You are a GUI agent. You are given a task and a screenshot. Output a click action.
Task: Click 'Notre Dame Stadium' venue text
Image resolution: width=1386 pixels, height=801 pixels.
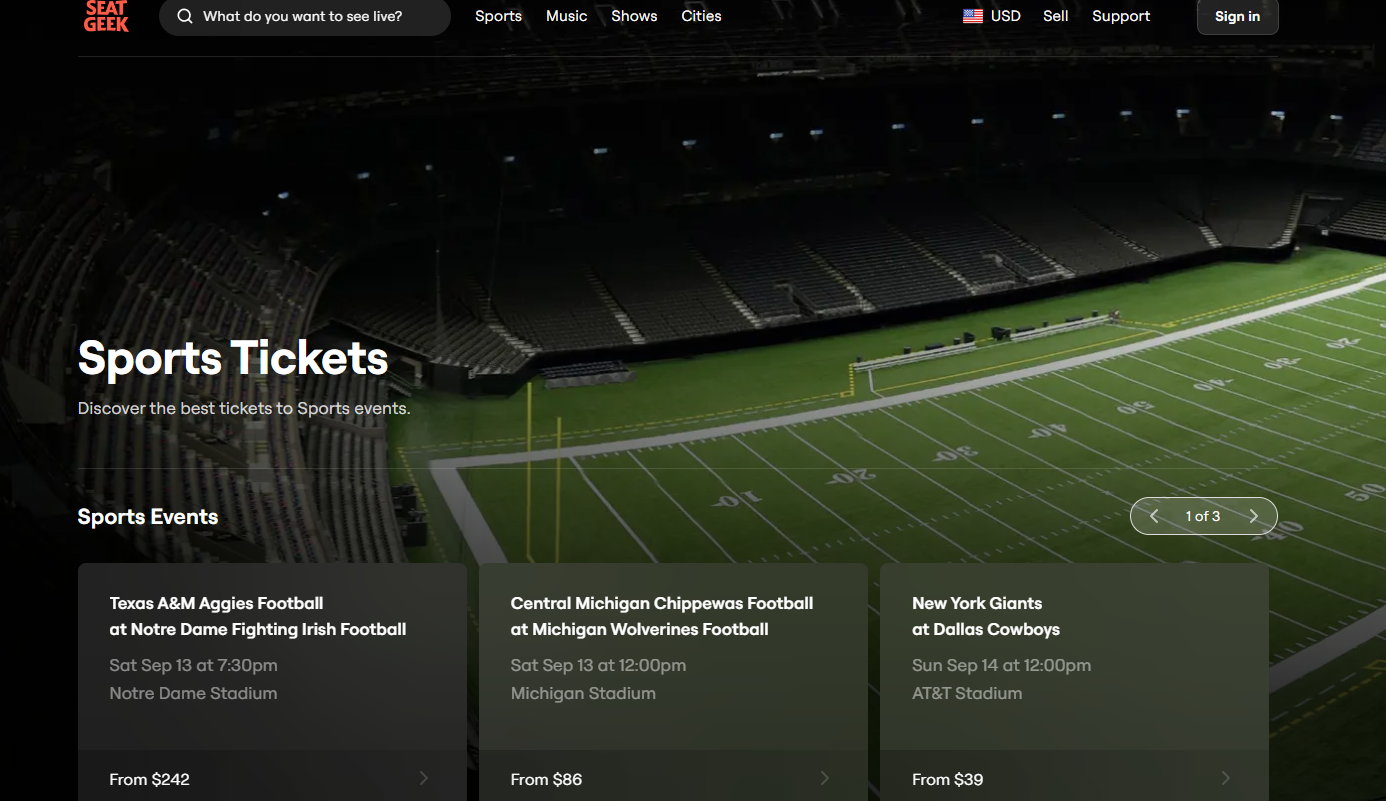[x=193, y=693]
